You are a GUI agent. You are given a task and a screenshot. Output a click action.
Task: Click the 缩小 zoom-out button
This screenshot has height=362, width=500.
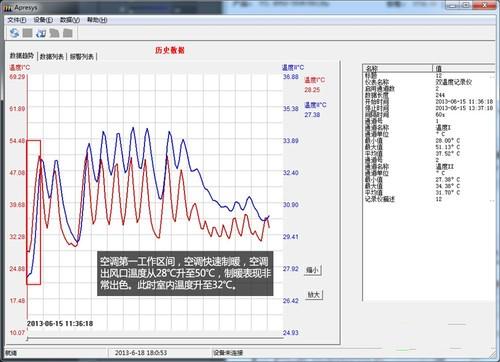(x=313, y=270)
